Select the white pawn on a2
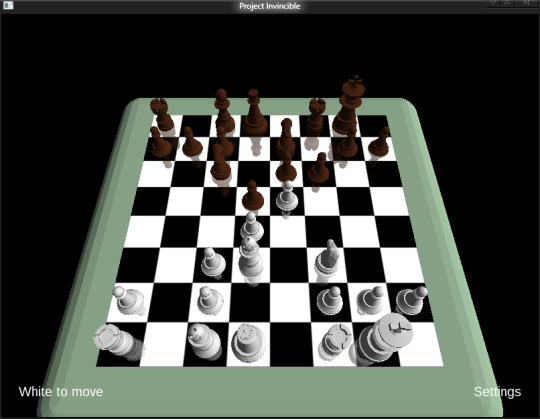 (x=128, y=301)
